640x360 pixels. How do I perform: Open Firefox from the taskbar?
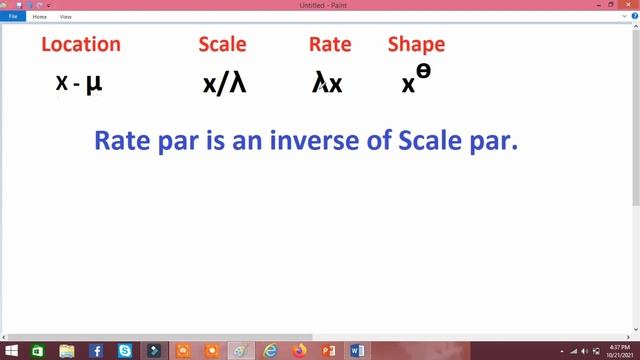point(299,351)
